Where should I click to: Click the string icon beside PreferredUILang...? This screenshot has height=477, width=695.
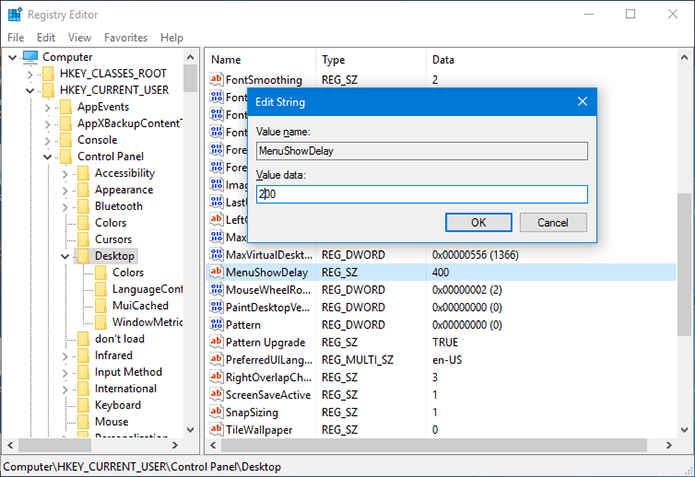click(x=216, y=360)
